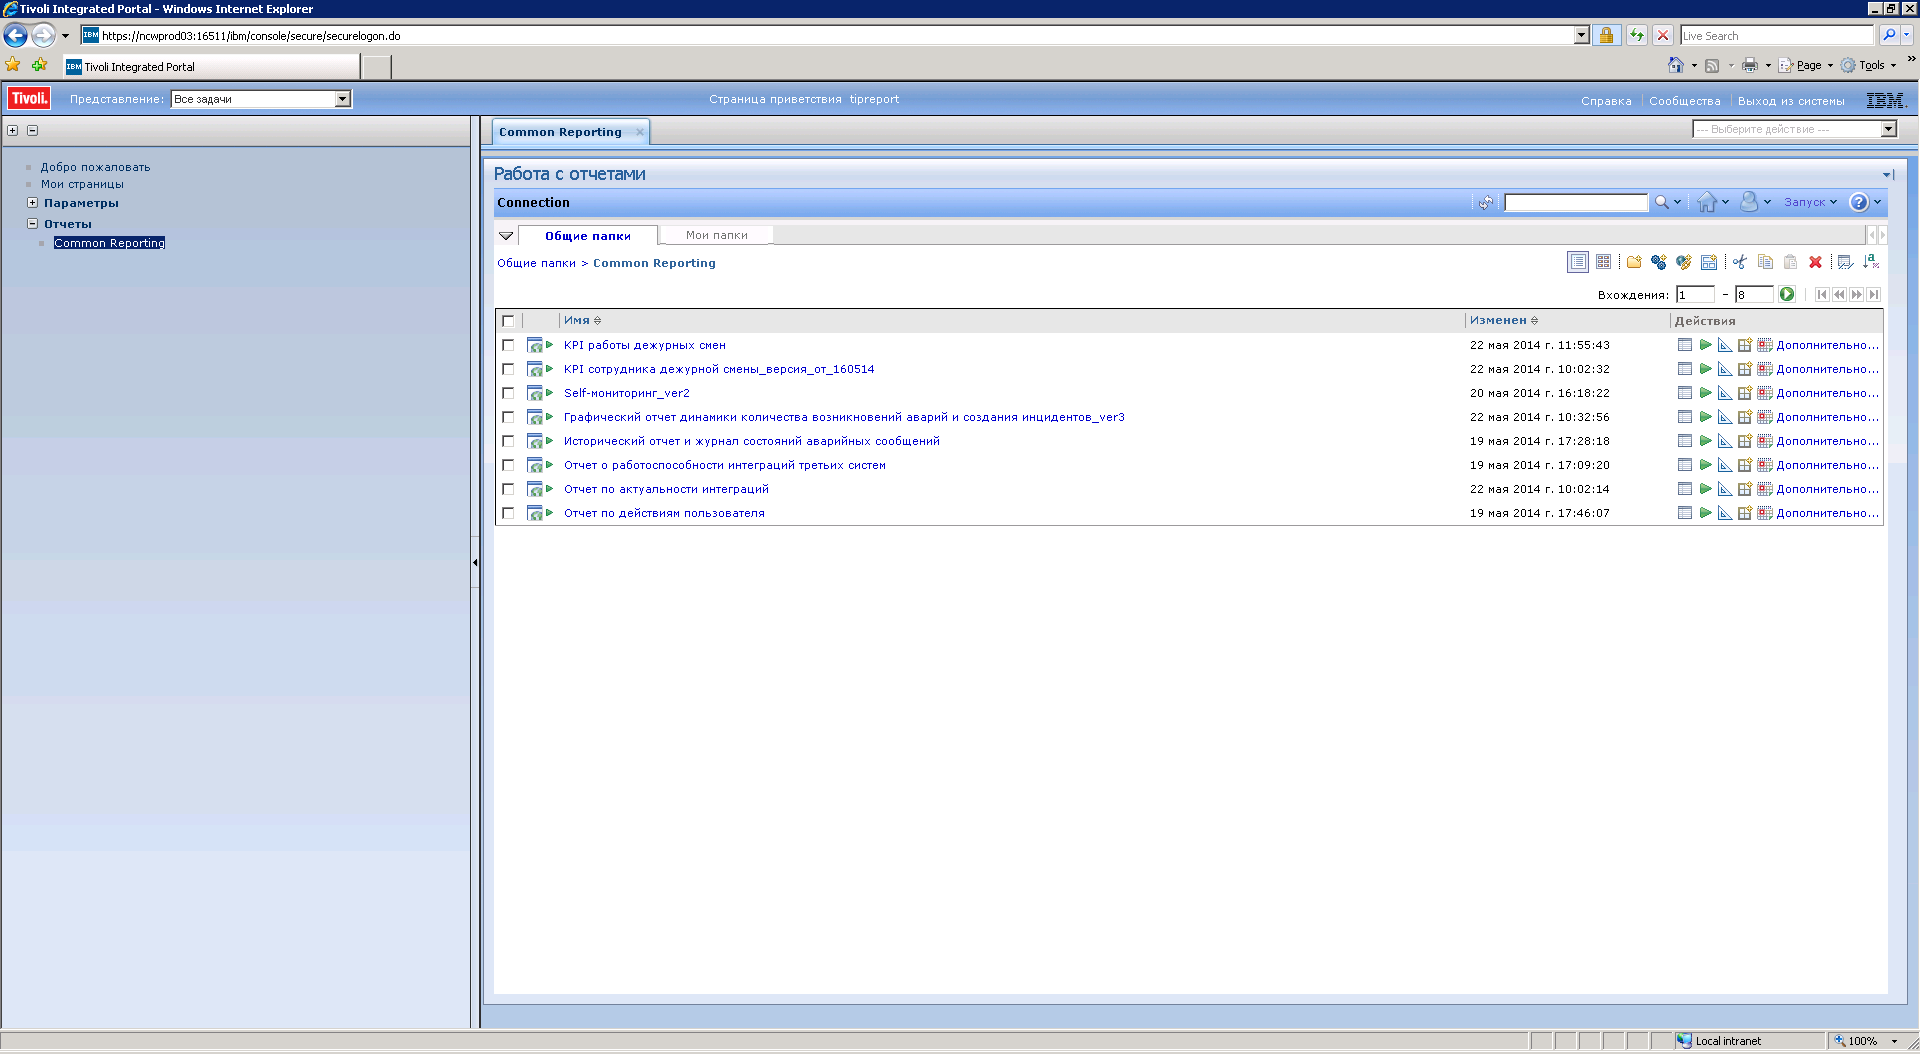Click 'Выход из системы' logout link
Screen dimensions: 1920x1054
click(x=1791, y=101)
